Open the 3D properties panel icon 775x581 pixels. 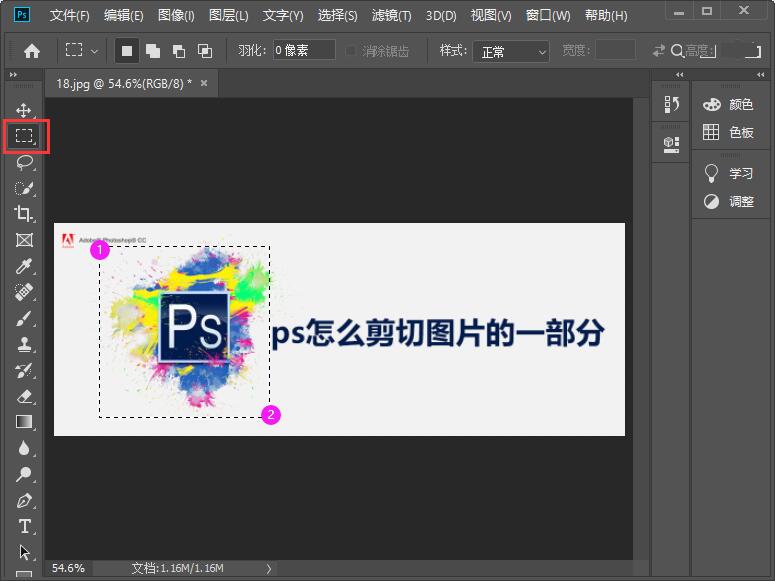coord(671,144)
